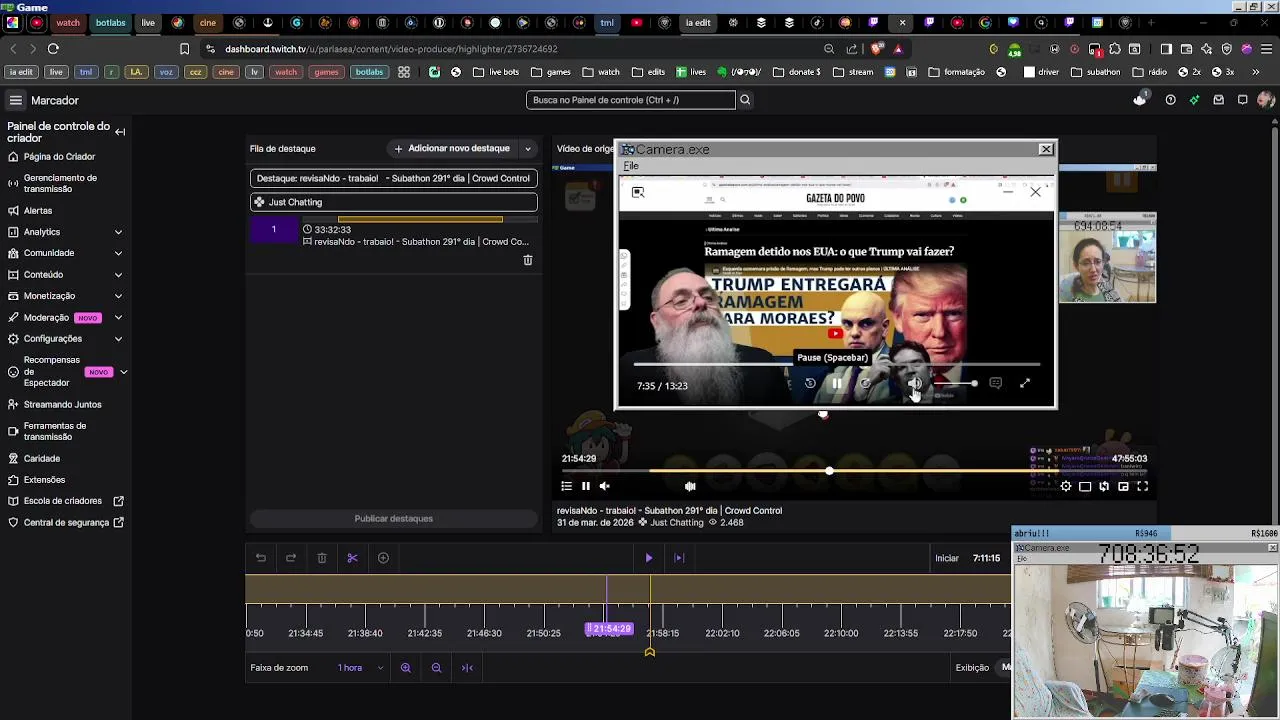The height and width of the screenshot is (720, 1280).
Task: Open Central de segurança external link
Action: (66, 523)
